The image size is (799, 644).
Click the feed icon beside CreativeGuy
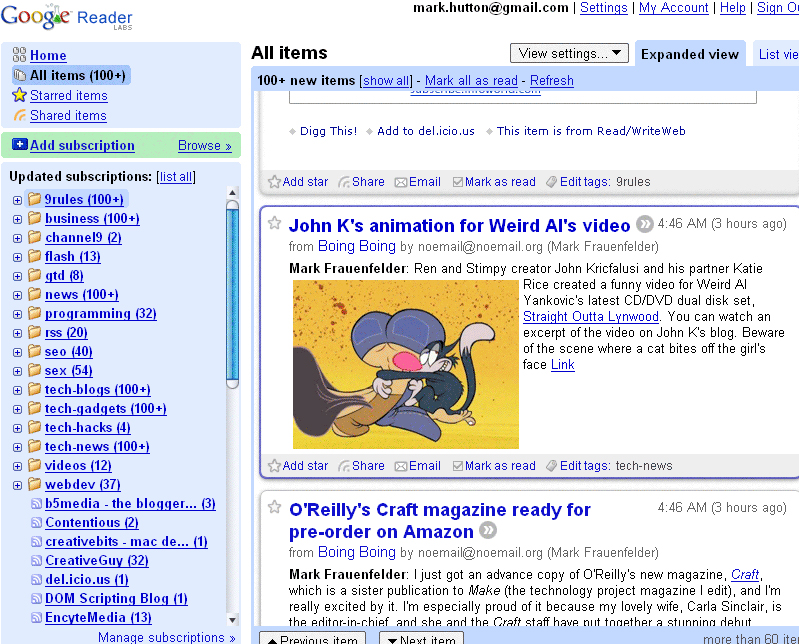click(36, 561)
